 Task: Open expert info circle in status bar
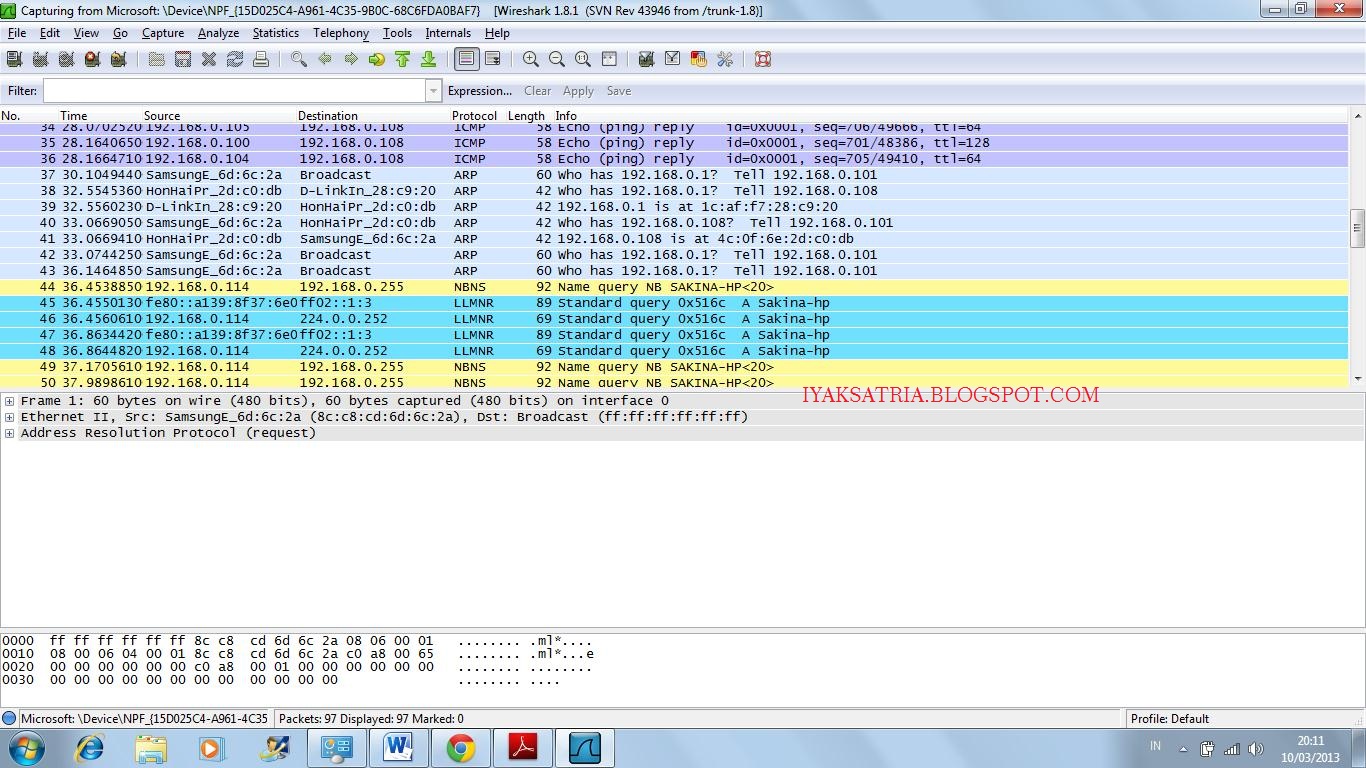pos(9,718)
